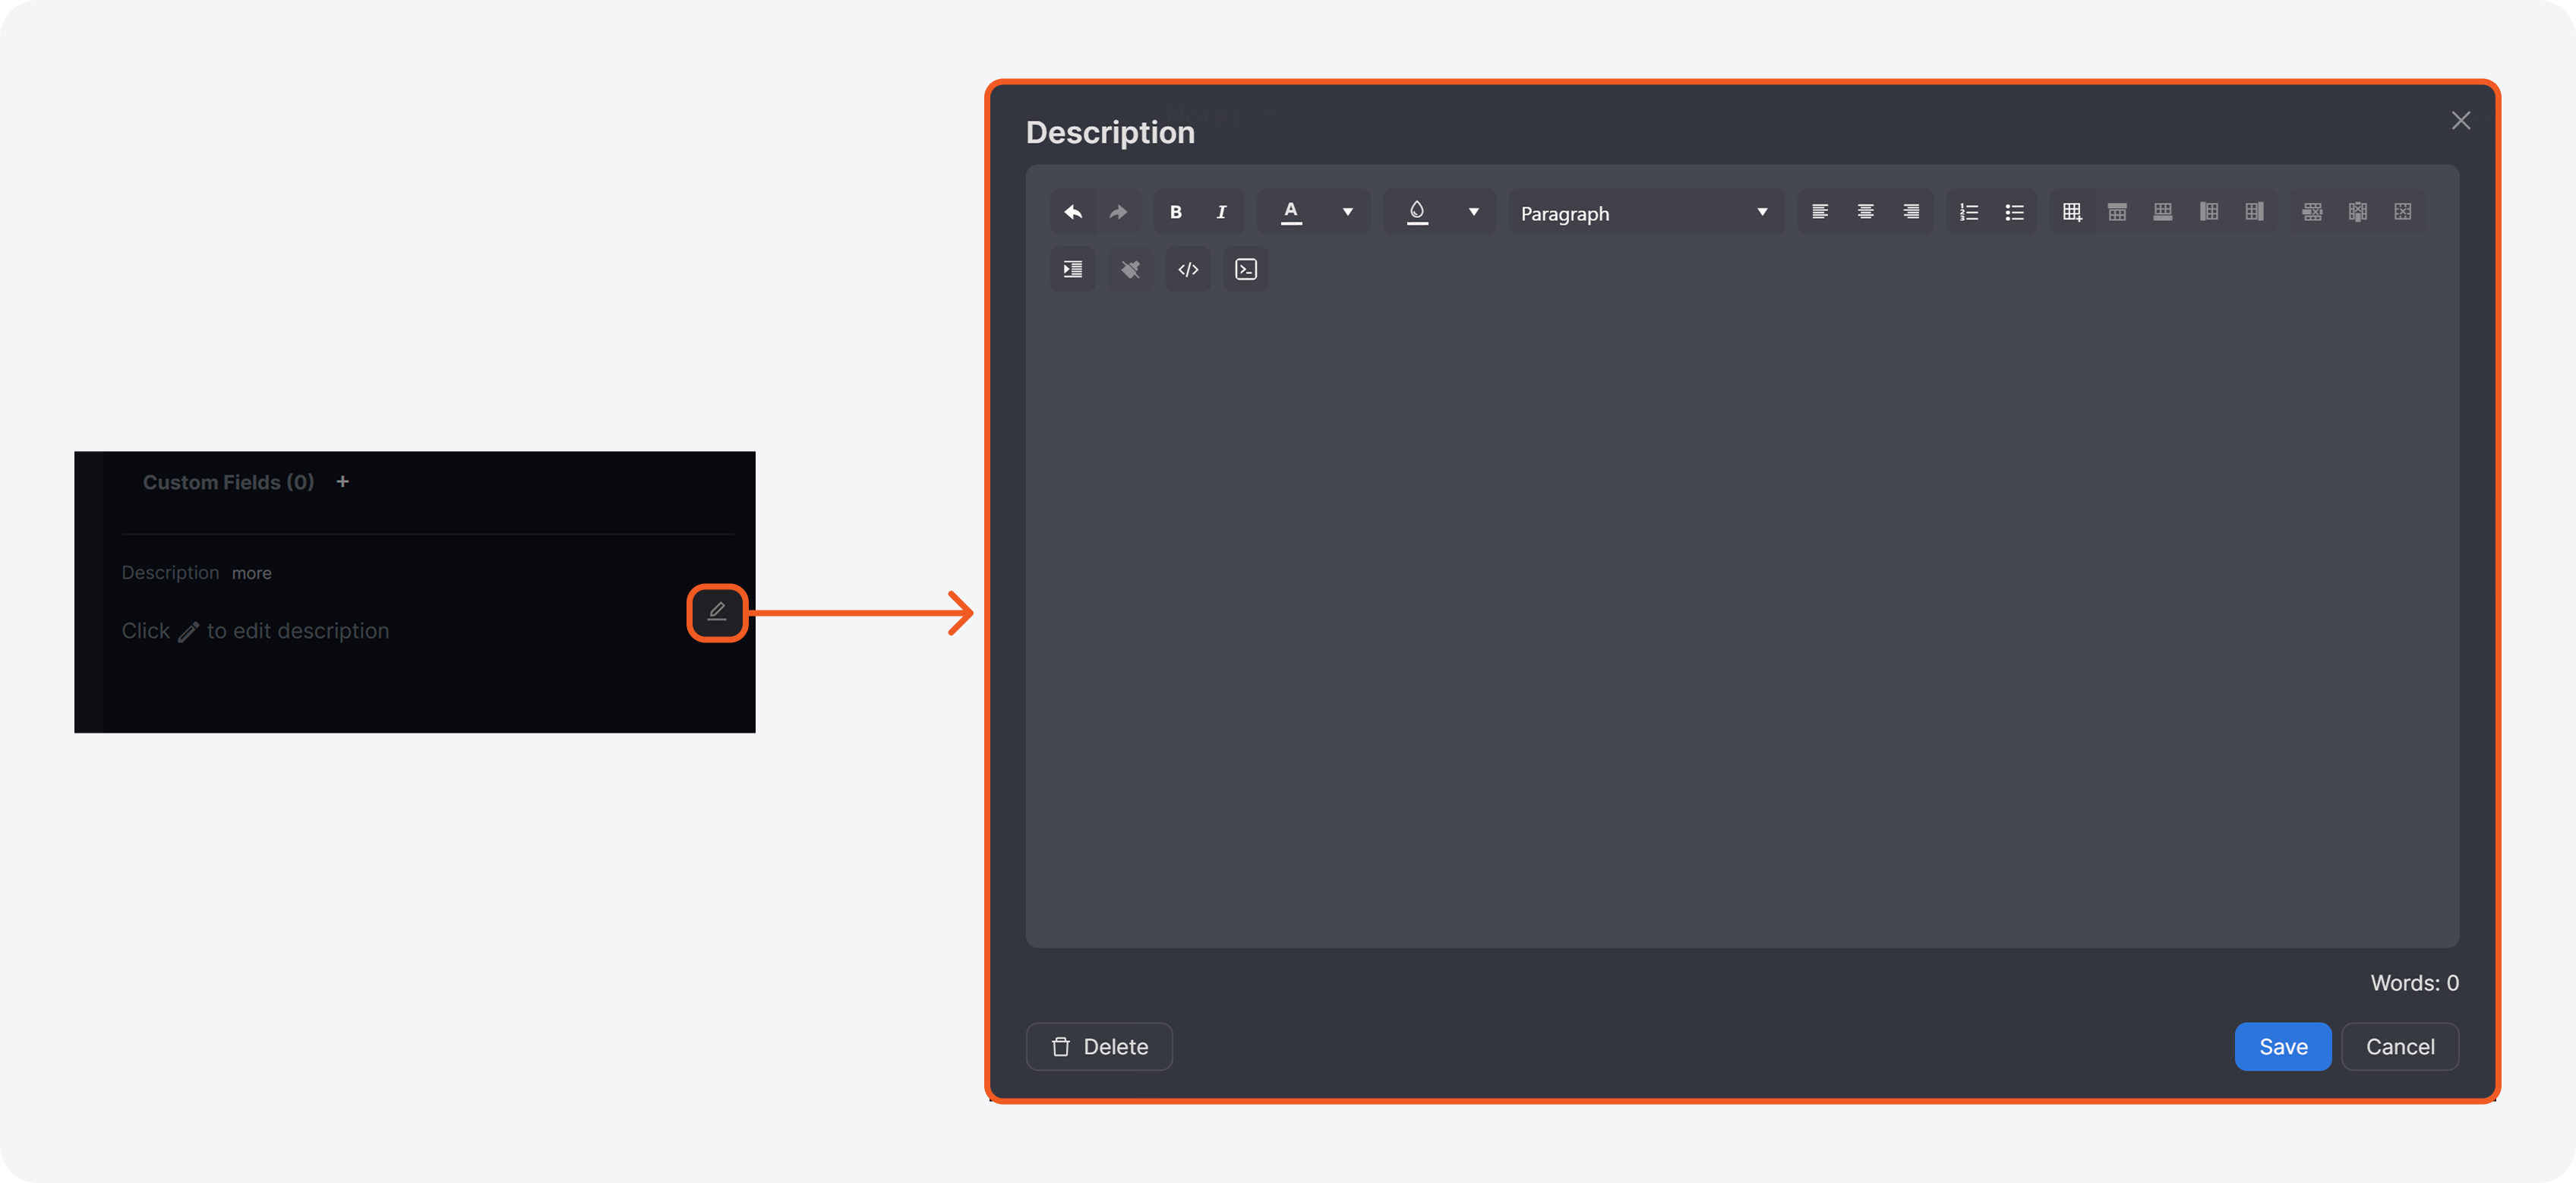Open the font color dropdown arrow
The height and width of the screenshot is (1183, 2576).
[x=1347, y=212]
